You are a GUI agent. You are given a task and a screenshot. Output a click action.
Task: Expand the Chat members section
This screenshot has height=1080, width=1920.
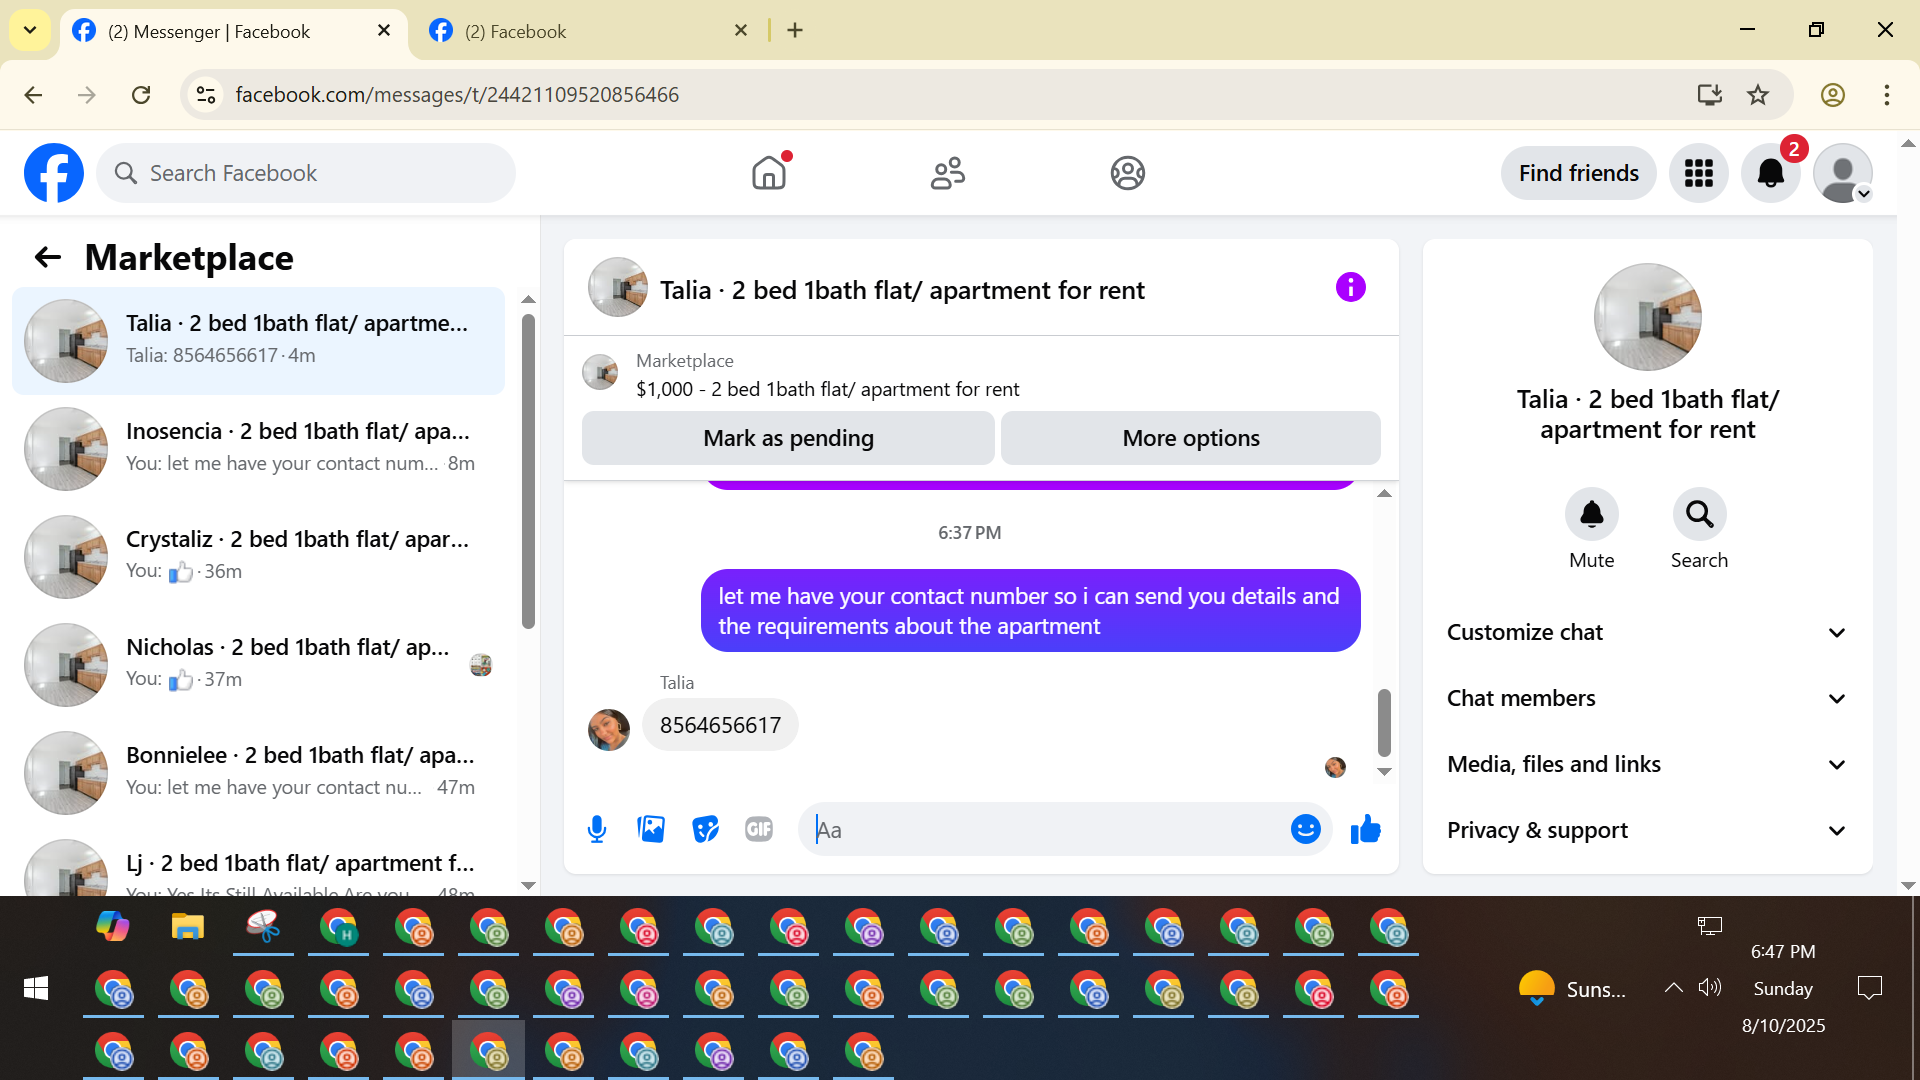coord(1646,698)
